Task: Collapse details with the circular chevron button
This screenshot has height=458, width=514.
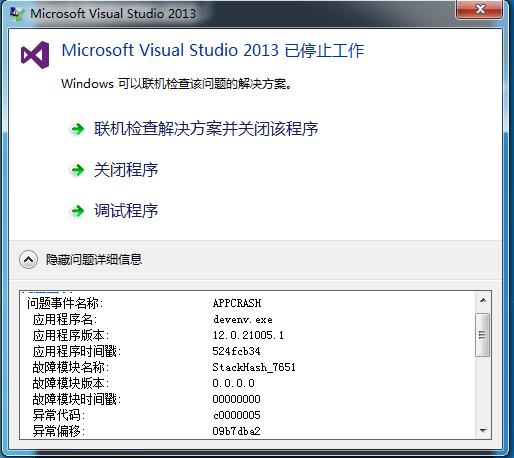Action: click(28, 259)
